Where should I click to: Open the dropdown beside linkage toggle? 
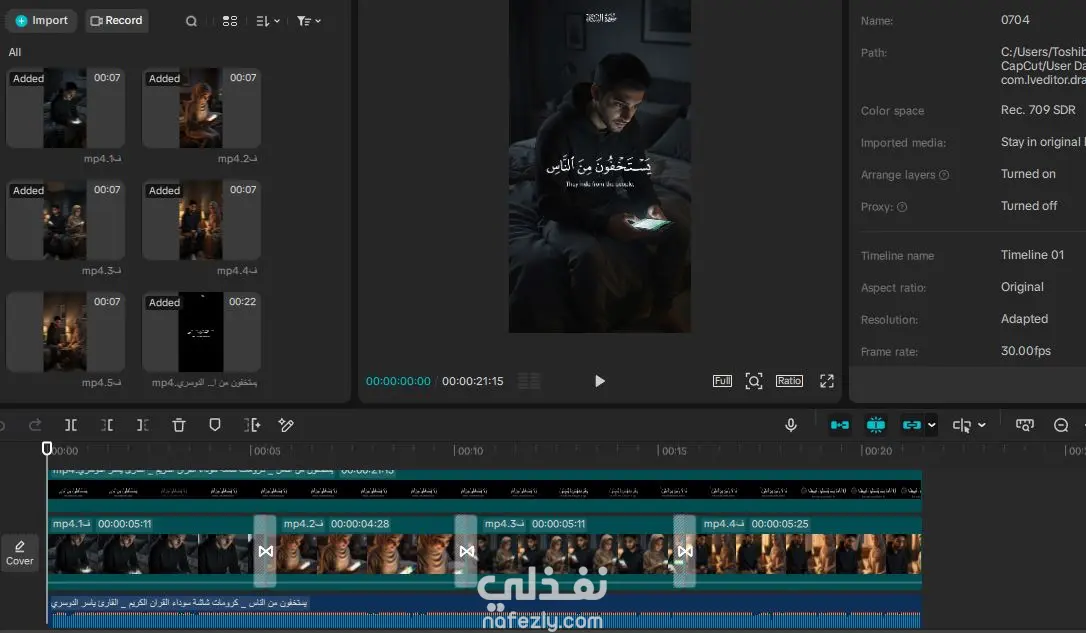(x=932, y=425)
